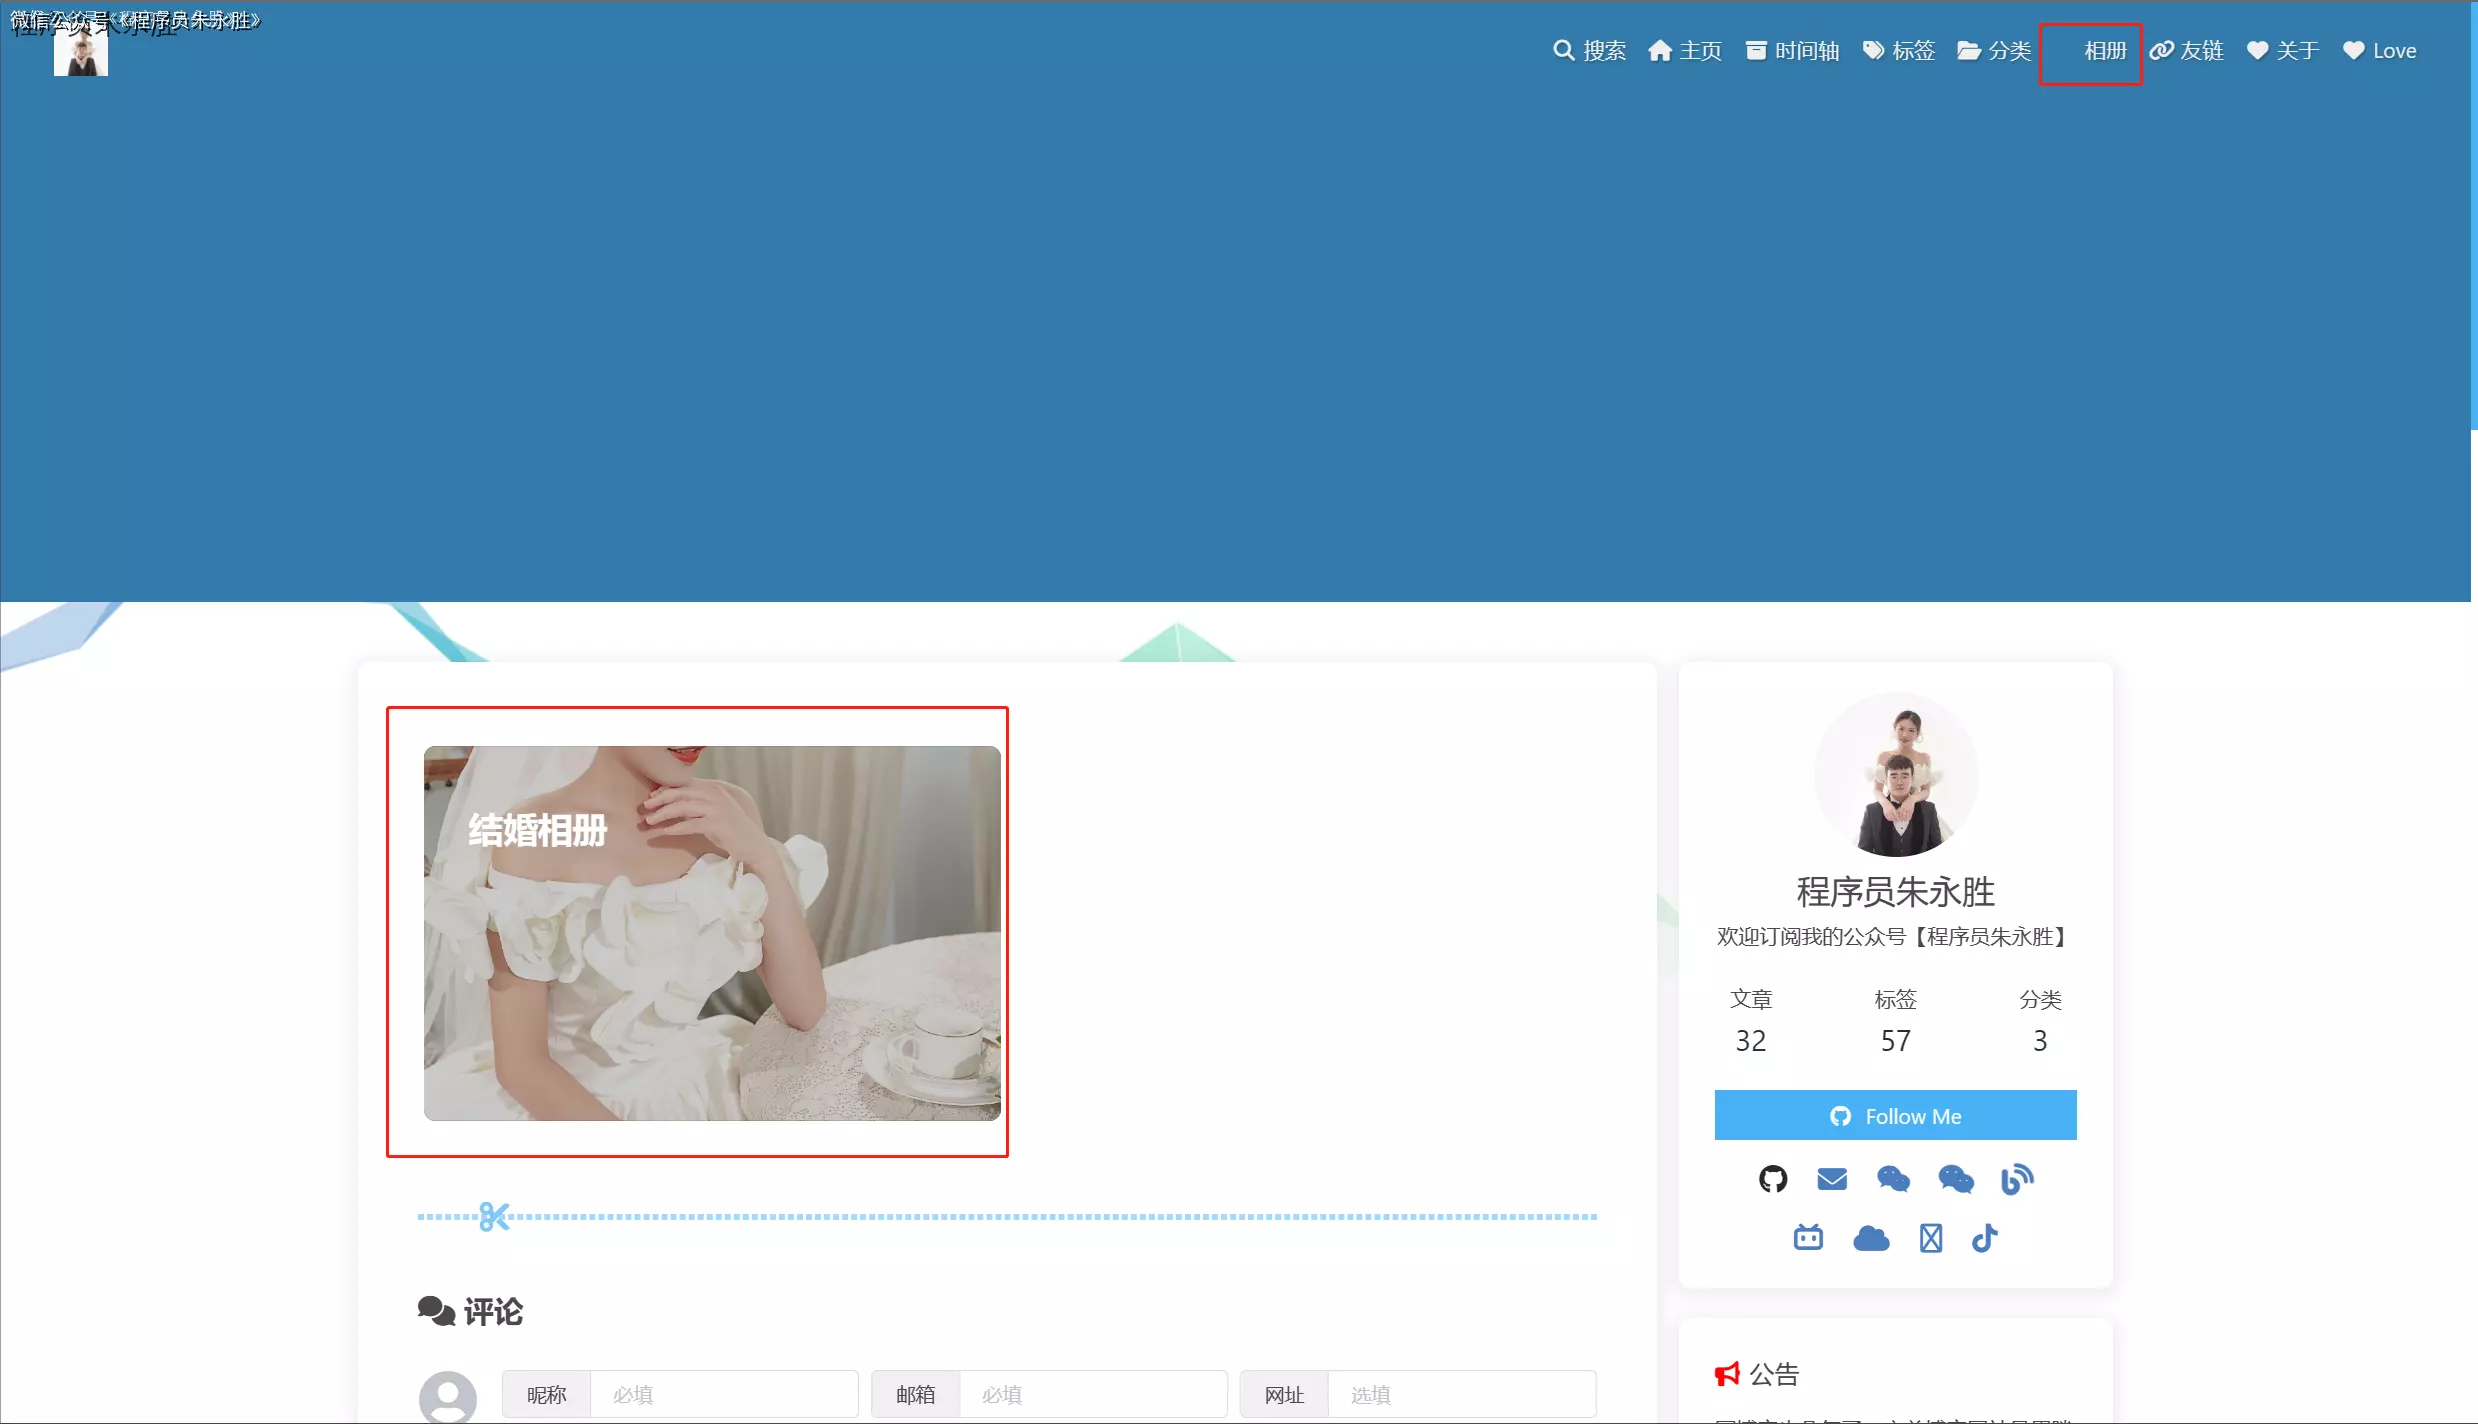Select the 相册 album nav item

[x=2103, y=51]
